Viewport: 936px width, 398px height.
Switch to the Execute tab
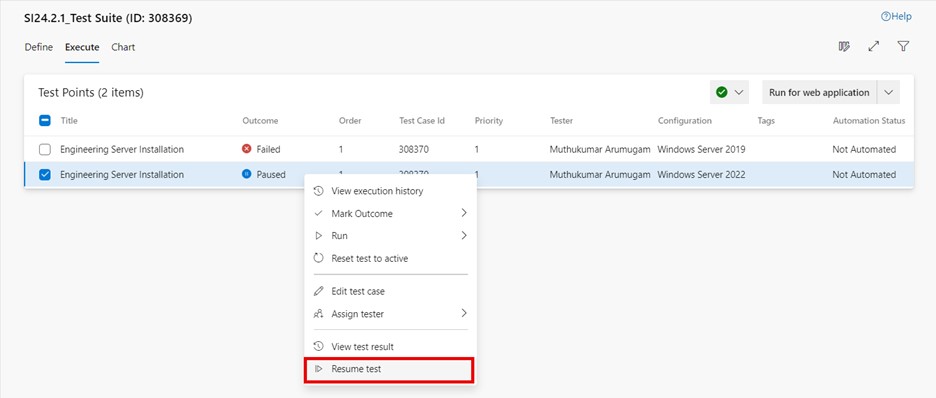[x=82, y=47]
